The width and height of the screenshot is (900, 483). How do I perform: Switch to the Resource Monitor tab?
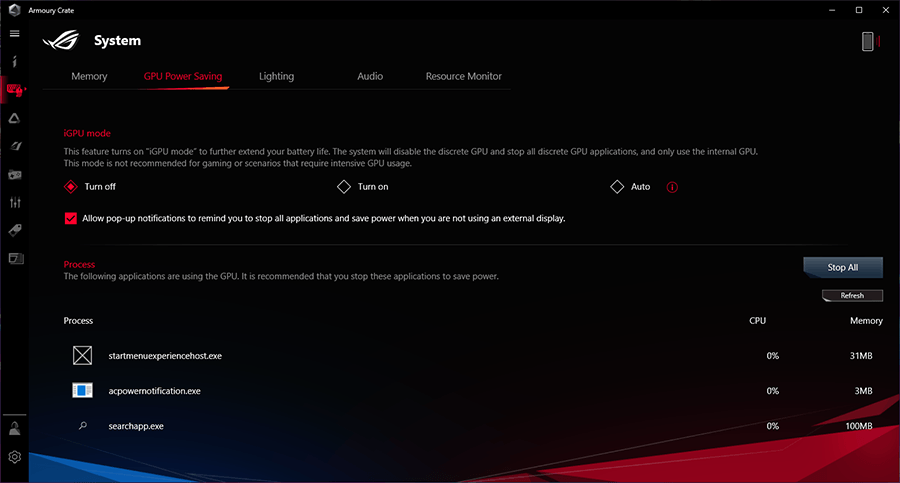464,76
